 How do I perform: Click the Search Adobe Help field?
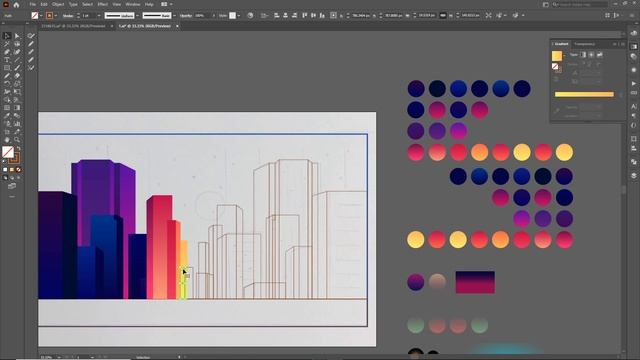(x=580, y=4)
